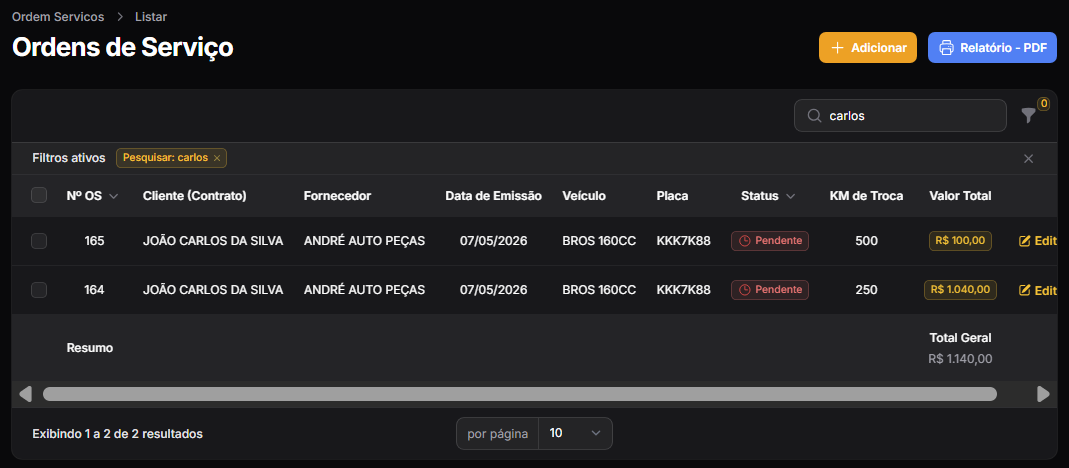Click the search magnifier icon
Screen dimensions: 1069x468
coord(814,116)
